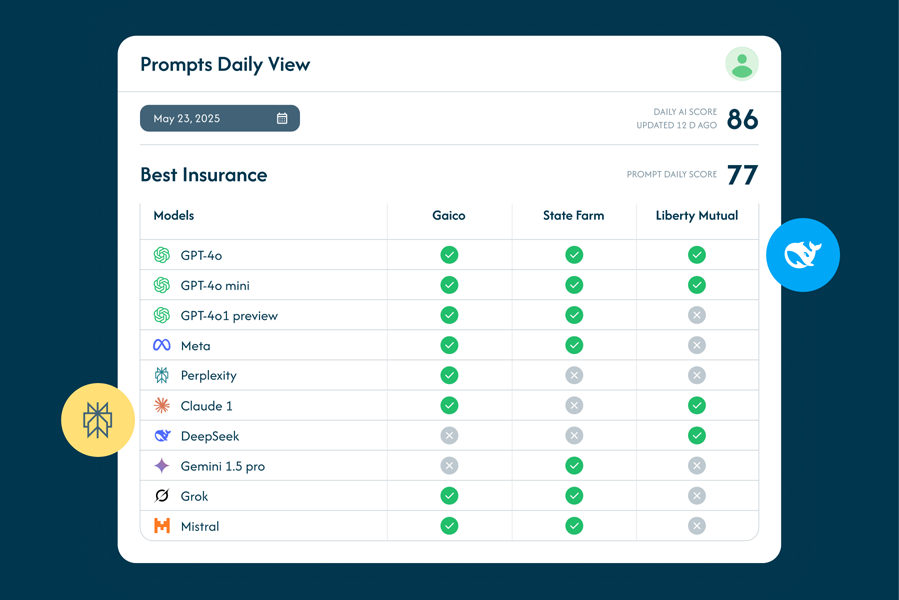The image size is (899, 600).
Task: Click Perplexity's gray X under State Farm
Action: [x=574, y=375]
